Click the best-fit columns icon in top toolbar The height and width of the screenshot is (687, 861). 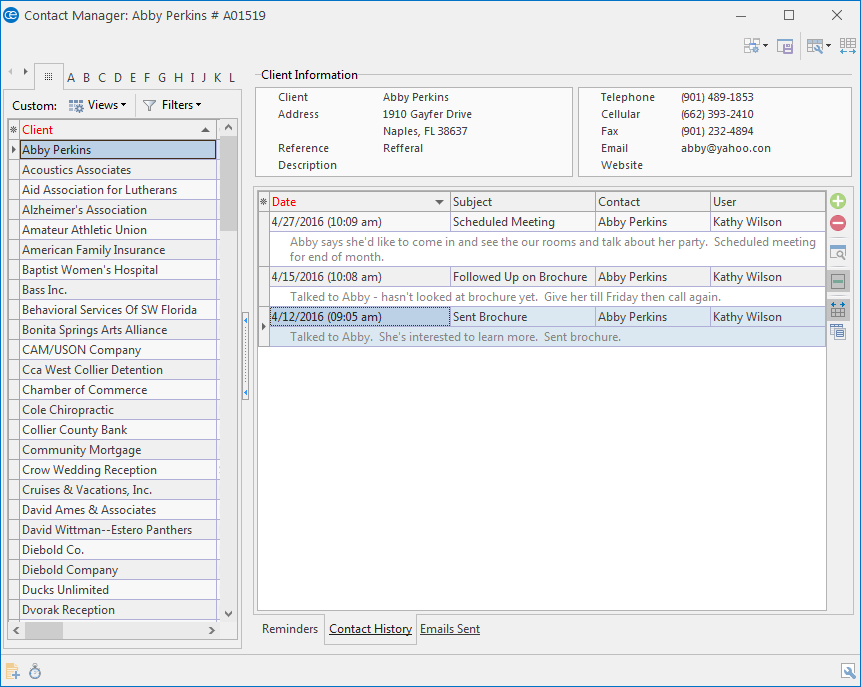click(847, 46)
